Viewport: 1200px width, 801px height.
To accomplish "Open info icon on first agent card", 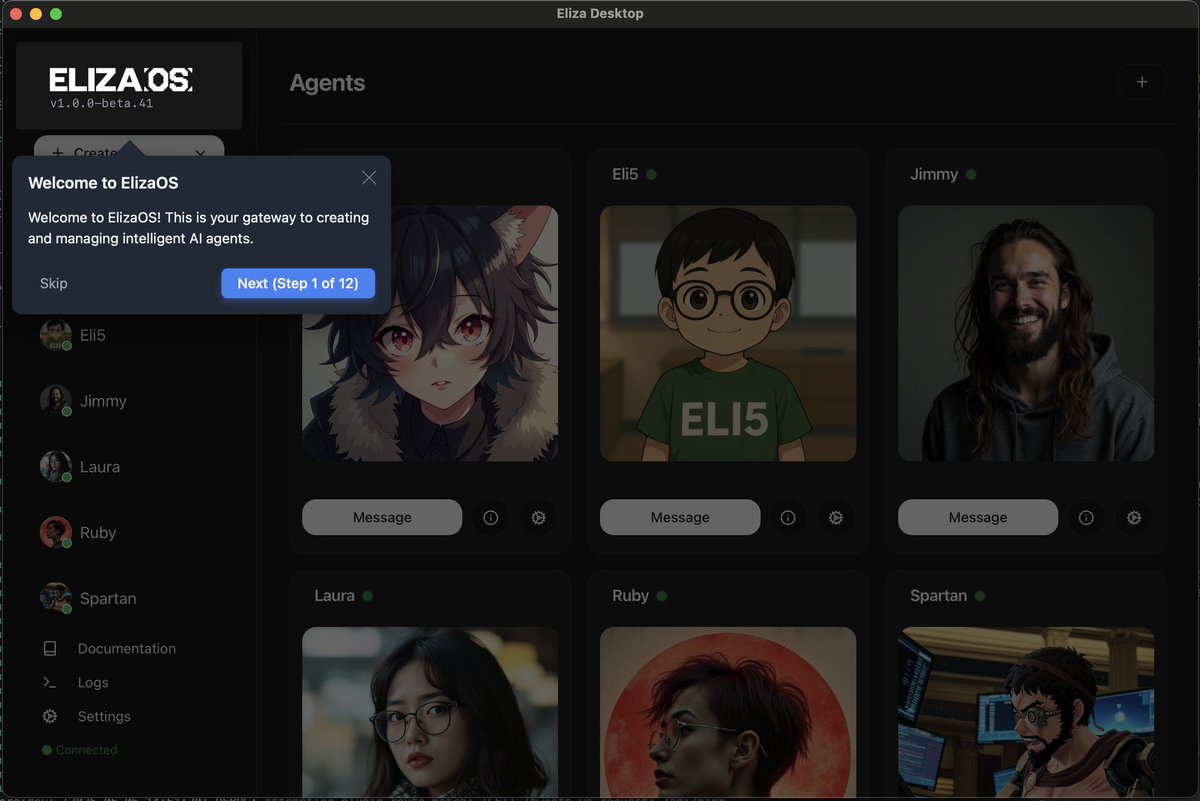I will (x=490, y=518).
